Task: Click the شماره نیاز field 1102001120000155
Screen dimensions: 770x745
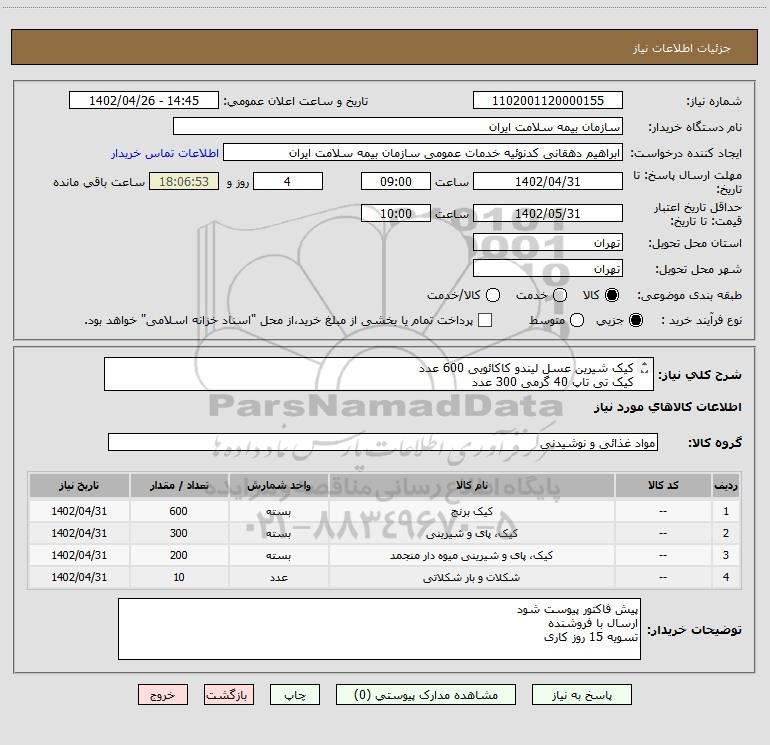Action: coord(548,100)
